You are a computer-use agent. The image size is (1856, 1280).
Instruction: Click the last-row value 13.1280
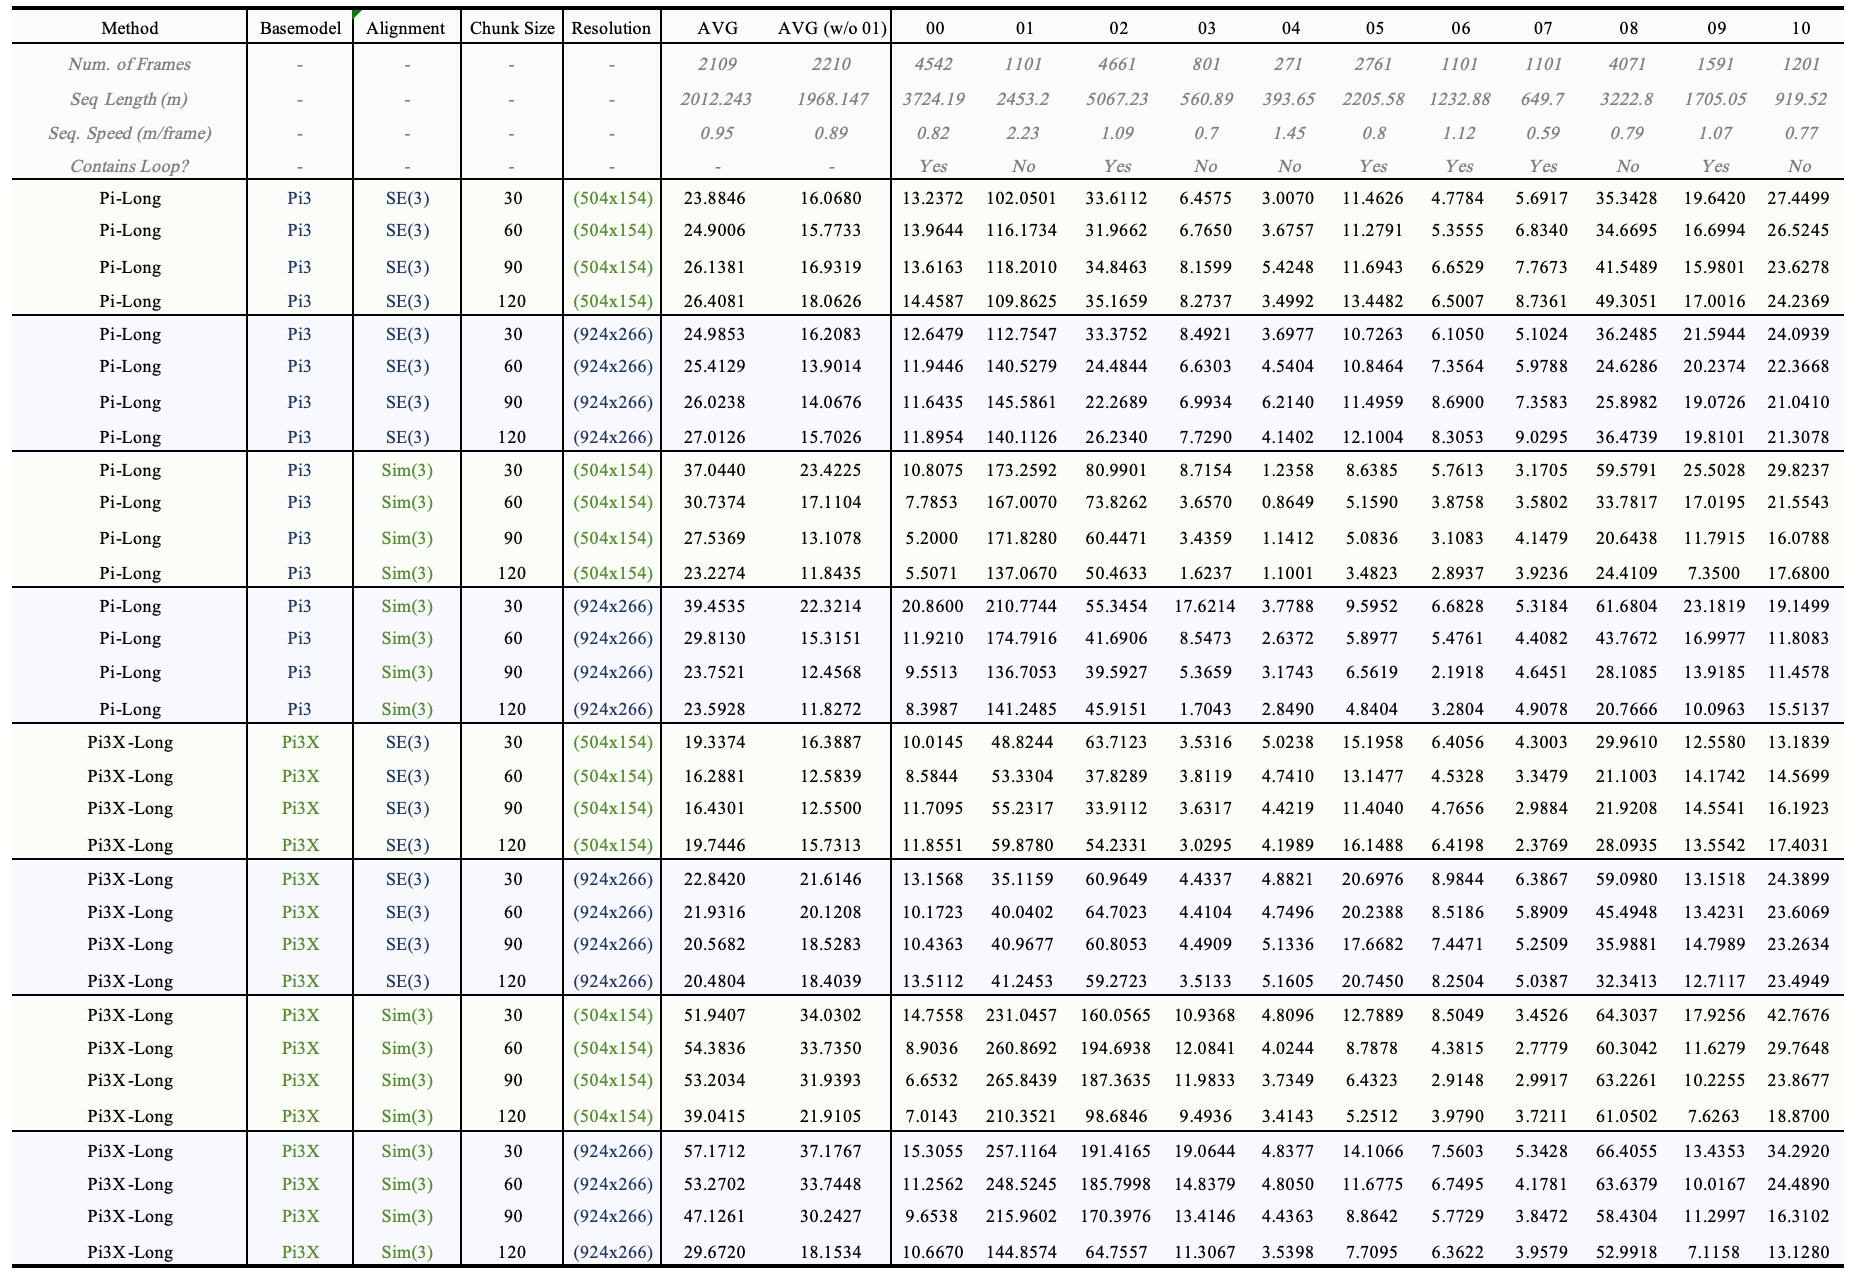(x=1798, y=1252)
